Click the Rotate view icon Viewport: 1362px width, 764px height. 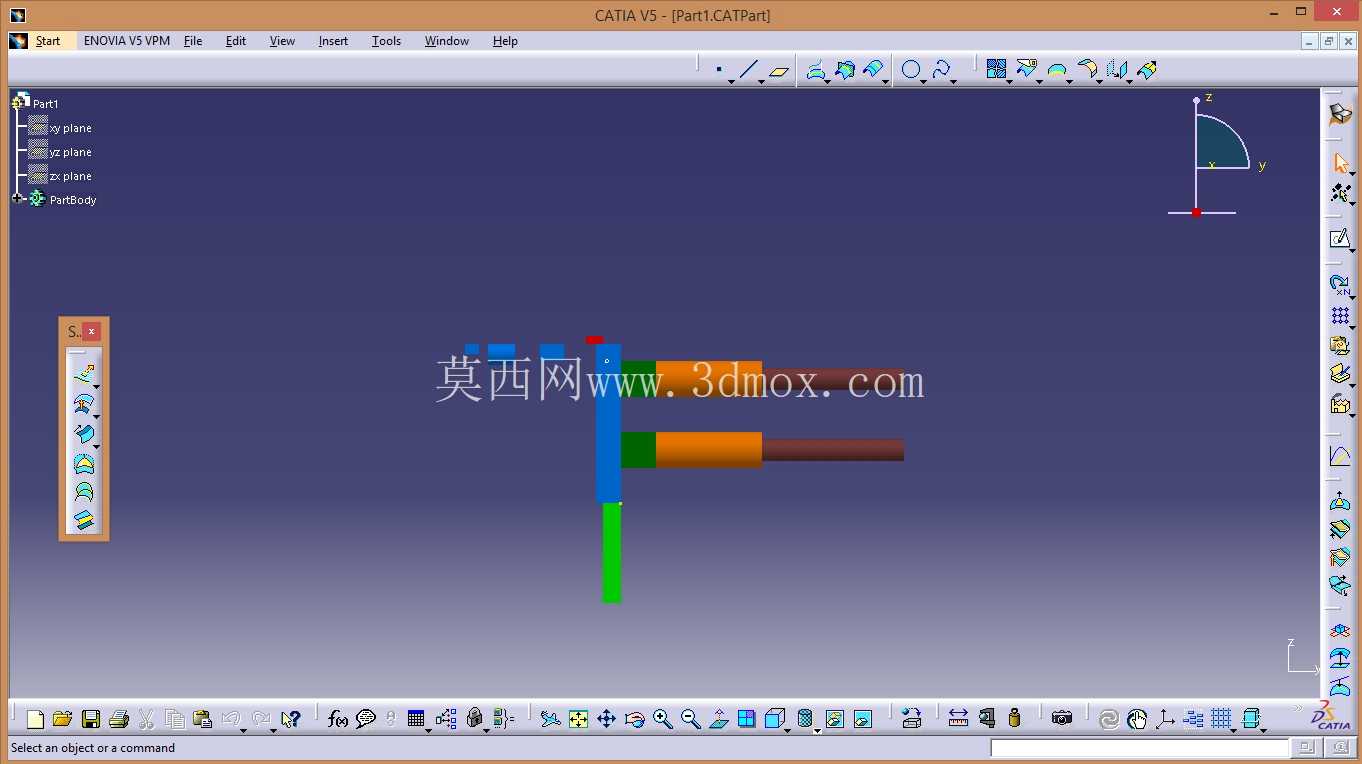634,718
